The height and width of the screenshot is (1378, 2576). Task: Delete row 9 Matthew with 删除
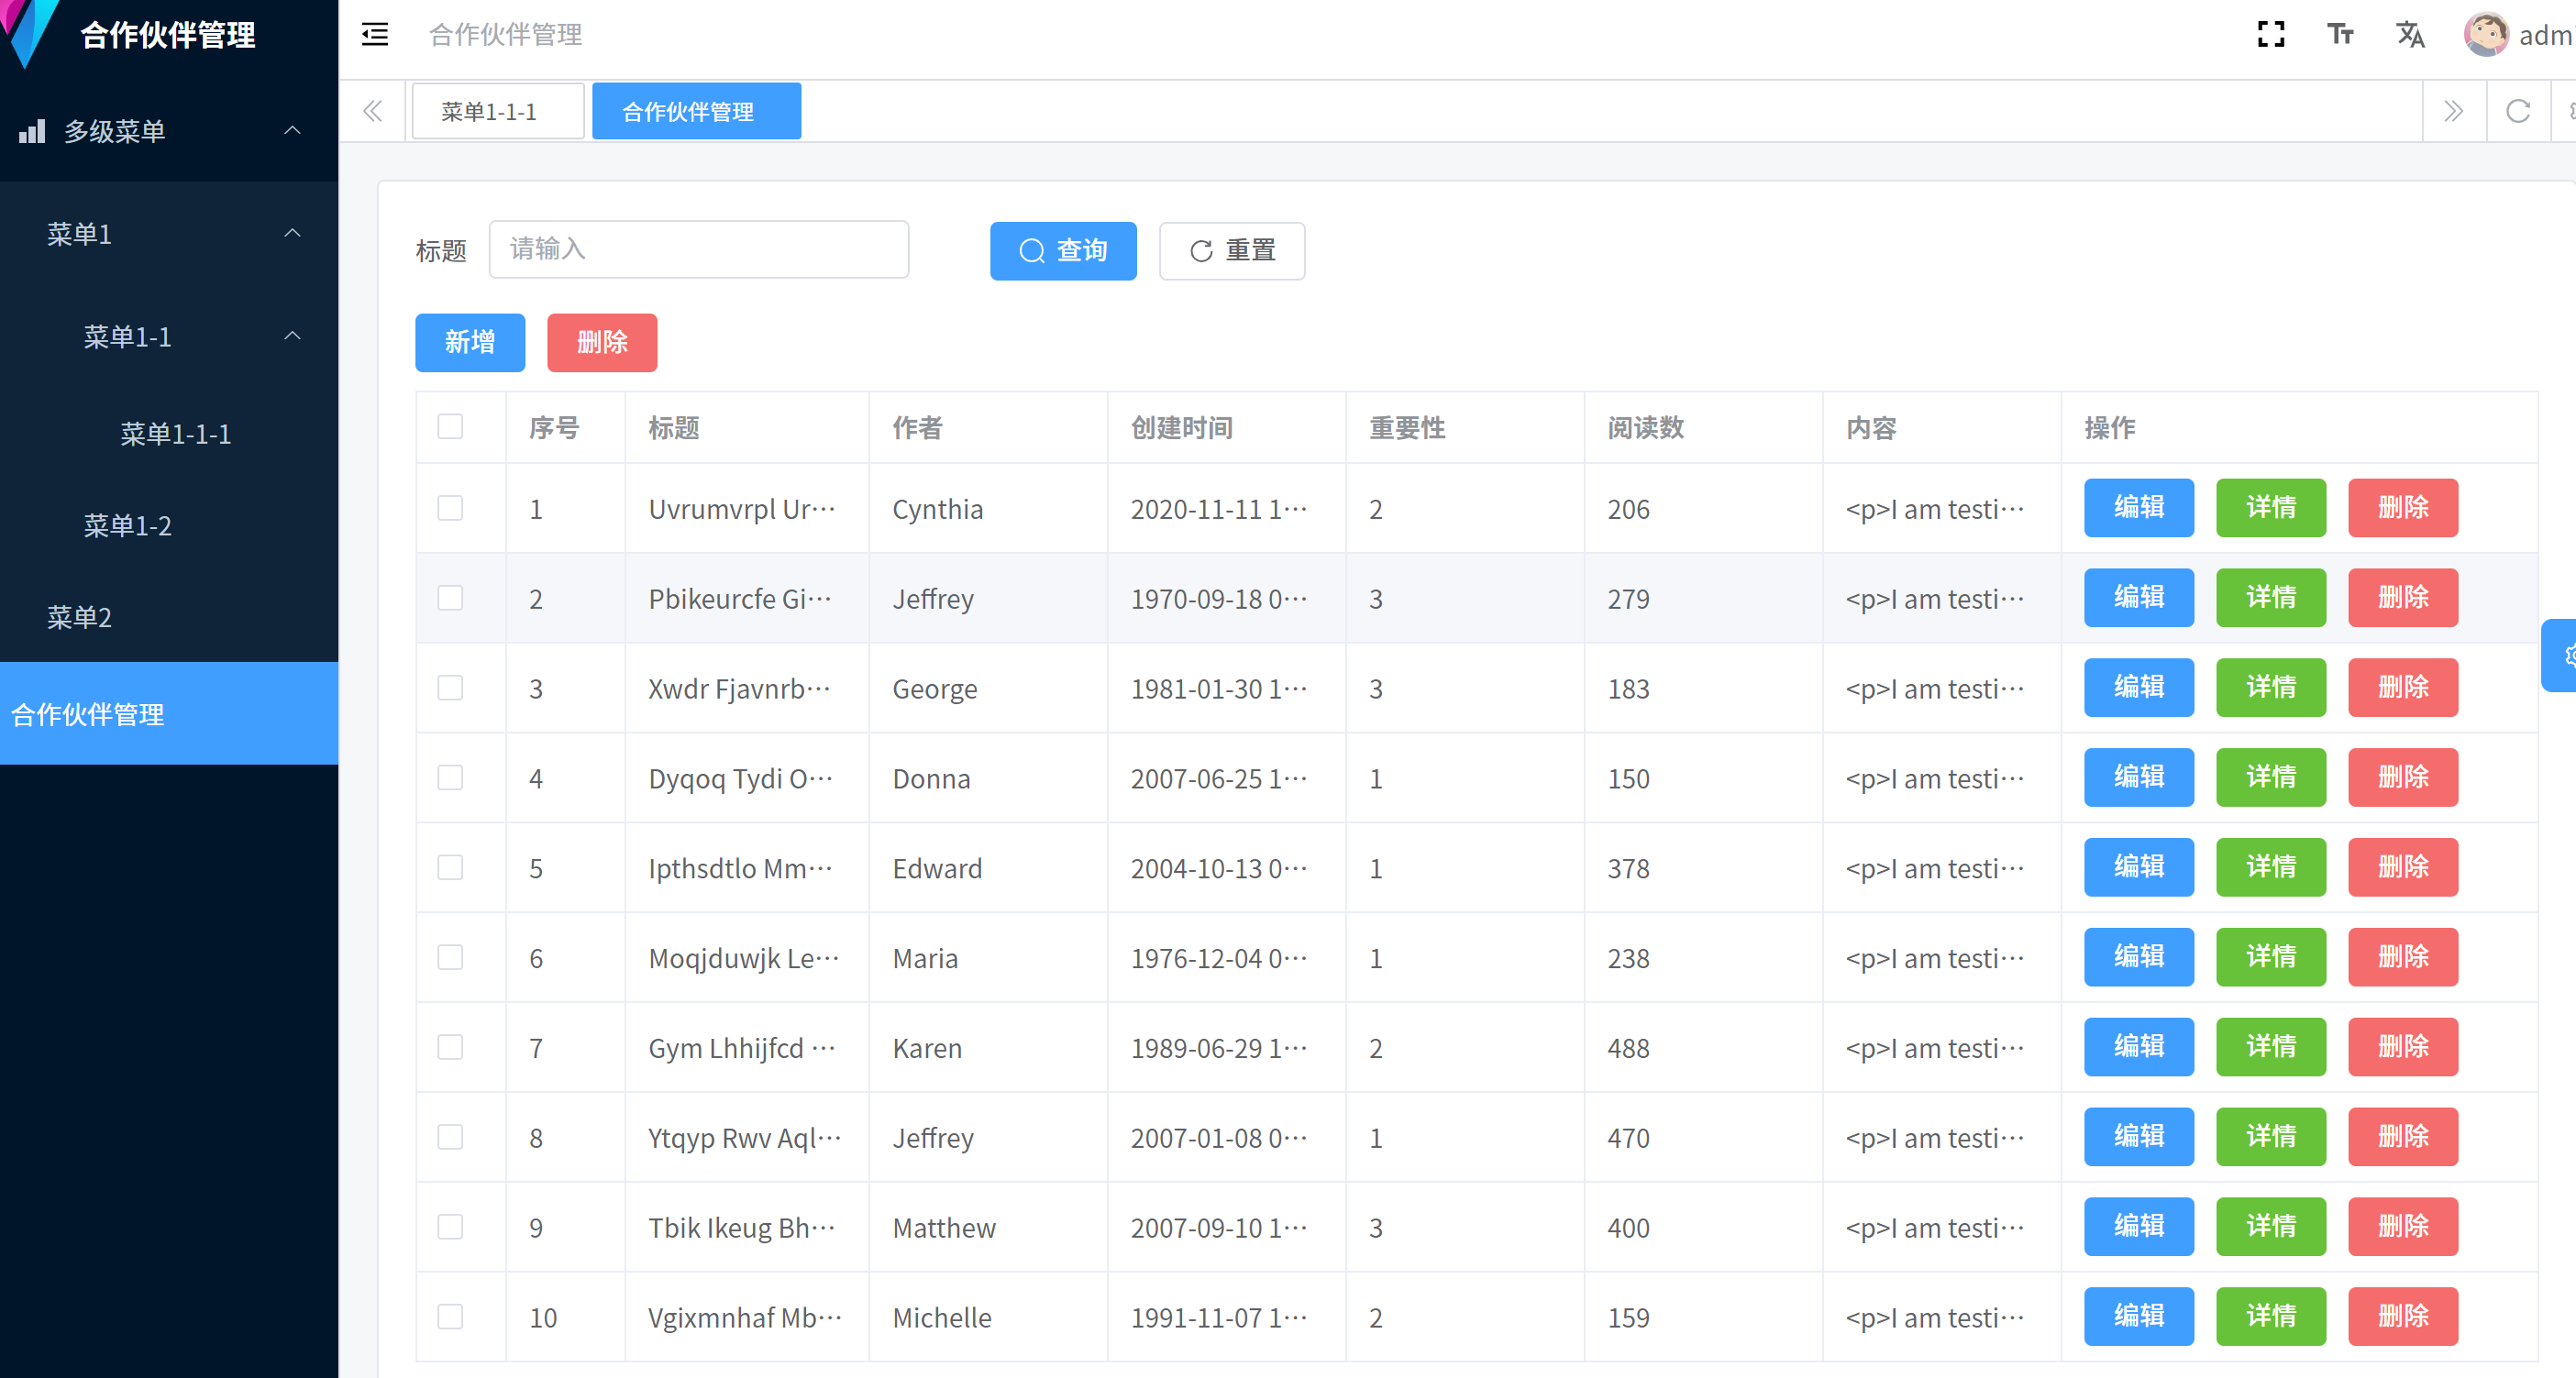coord(2403,1227)
